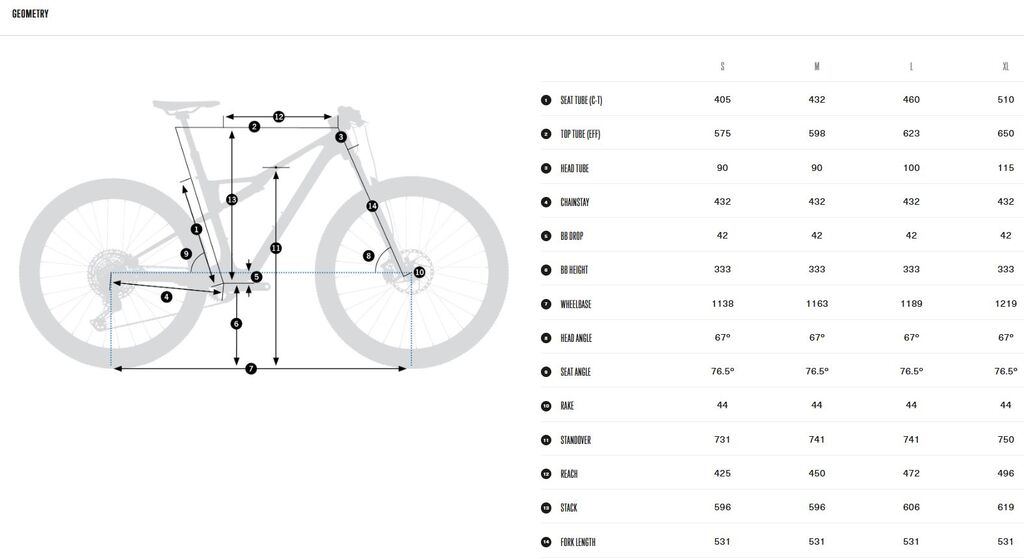Click number 7 bullet beside Wheelbase row
This screenshot has height=559, width=1024.
point(546,304)
